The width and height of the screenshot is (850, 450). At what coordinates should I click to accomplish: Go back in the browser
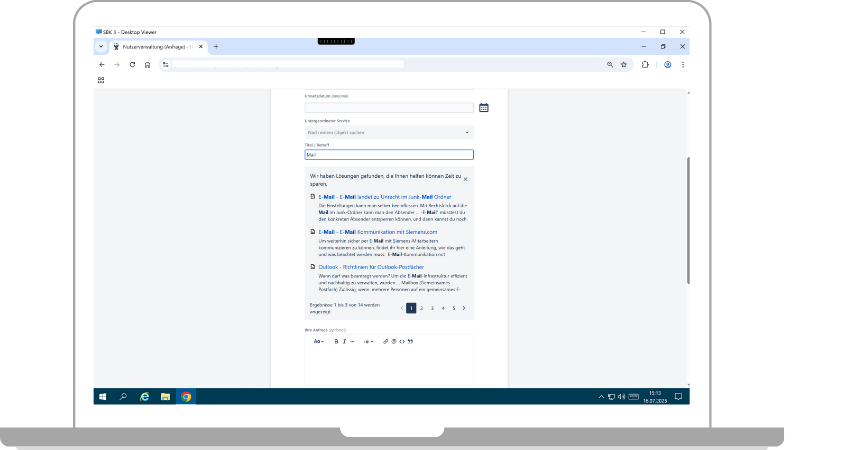[x=102, y=65]
